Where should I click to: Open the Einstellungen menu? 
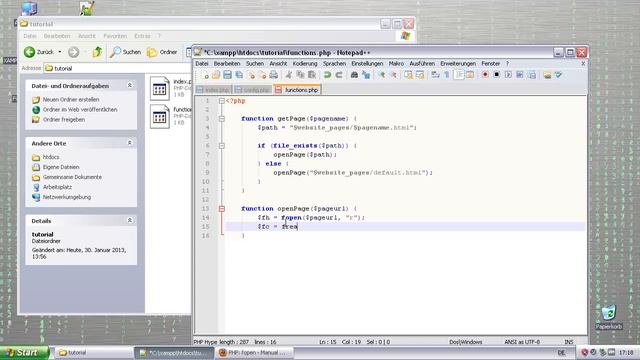click(x=367, y=64)
